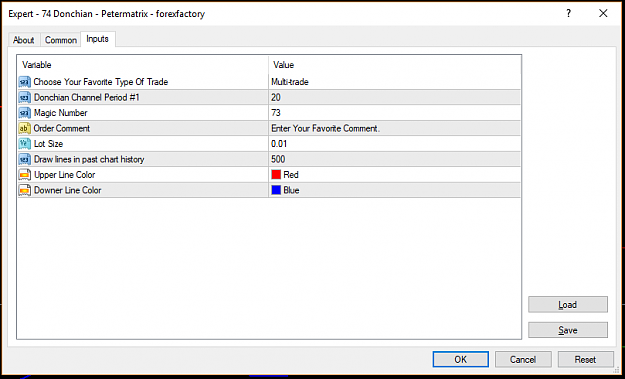
Task: Switch to the About tab
Action: point(24,40)
